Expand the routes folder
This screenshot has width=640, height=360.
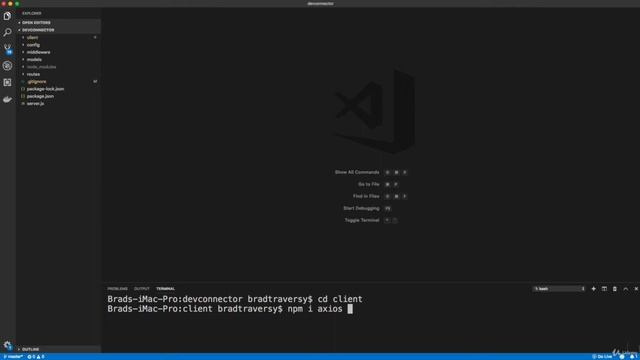(x=58, y=74)
